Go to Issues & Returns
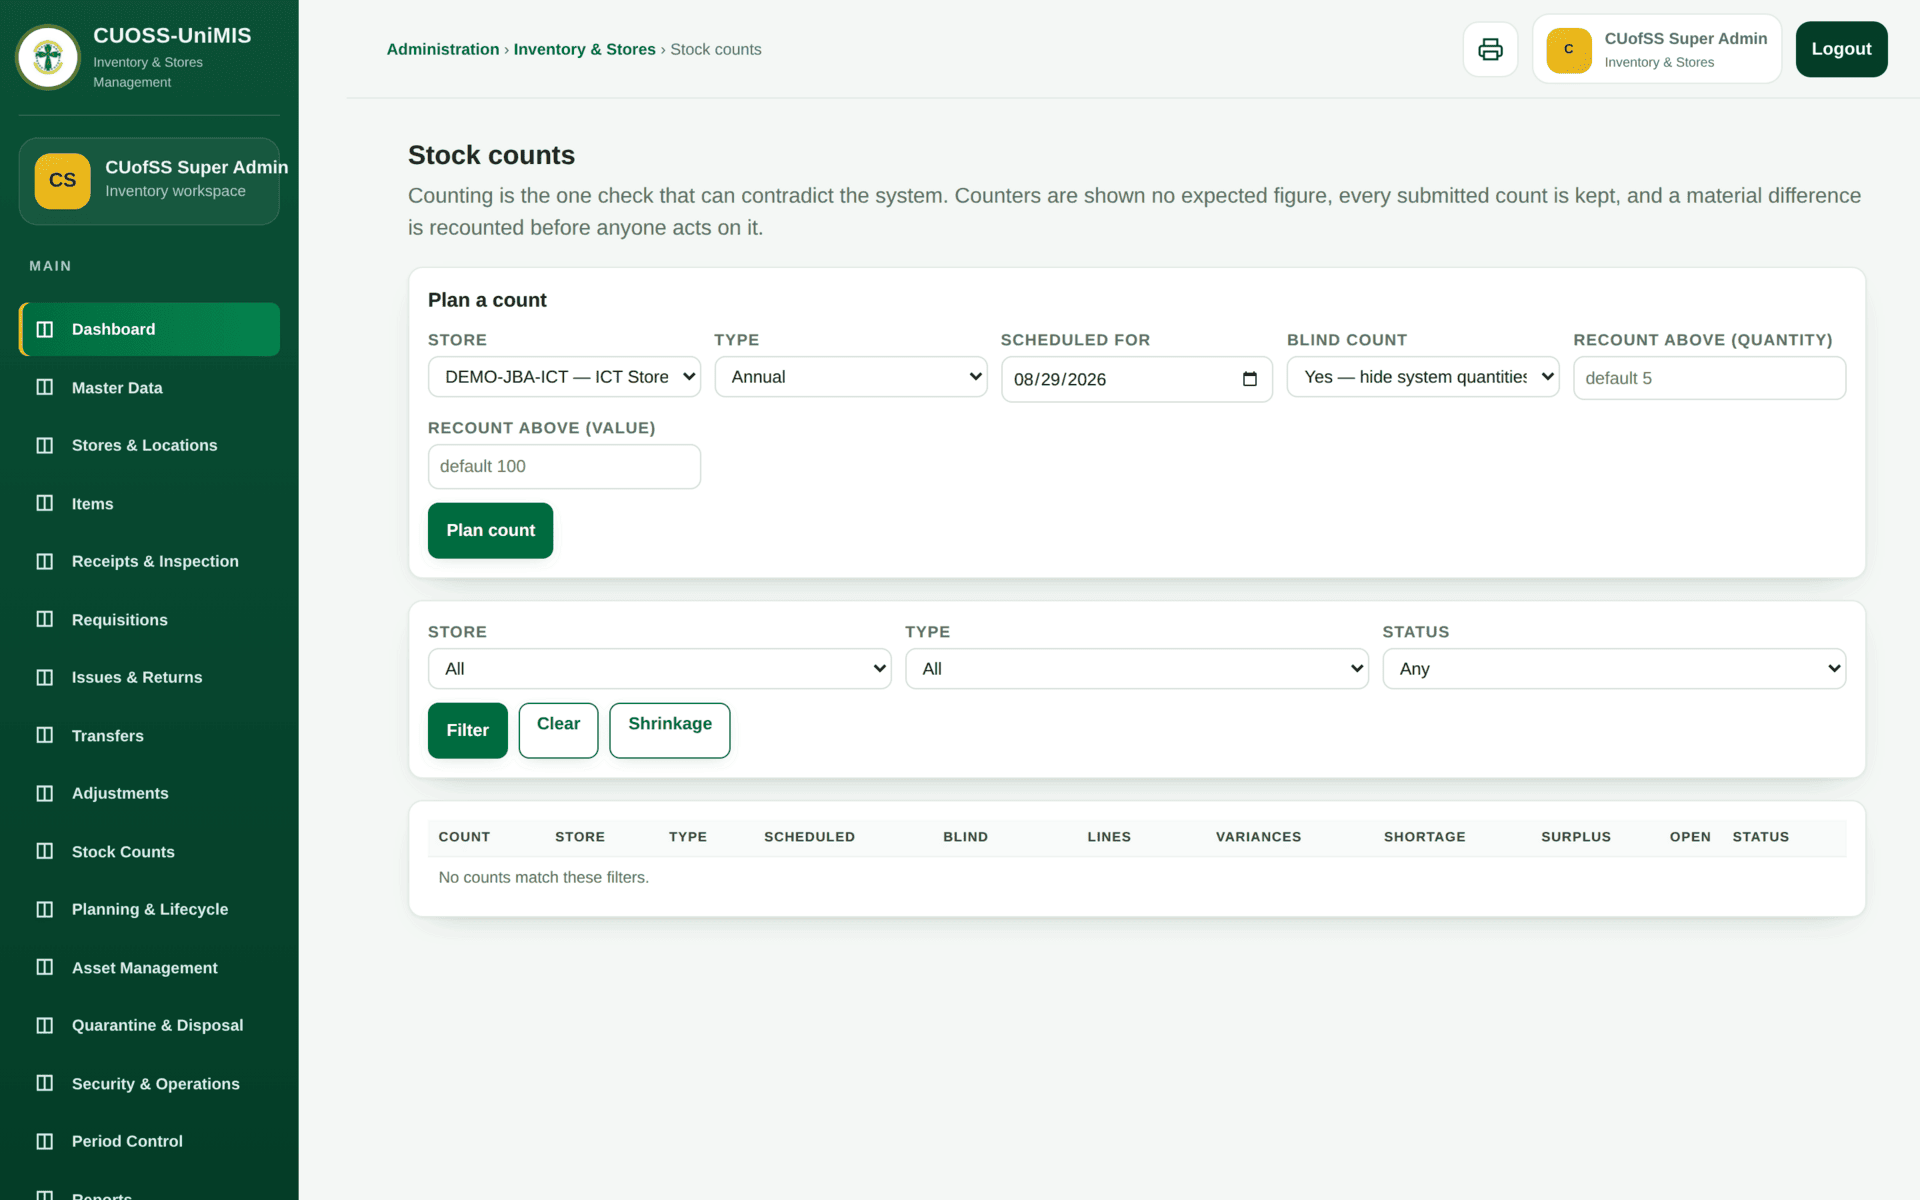 pyautogui.click(x=149, y=677)
